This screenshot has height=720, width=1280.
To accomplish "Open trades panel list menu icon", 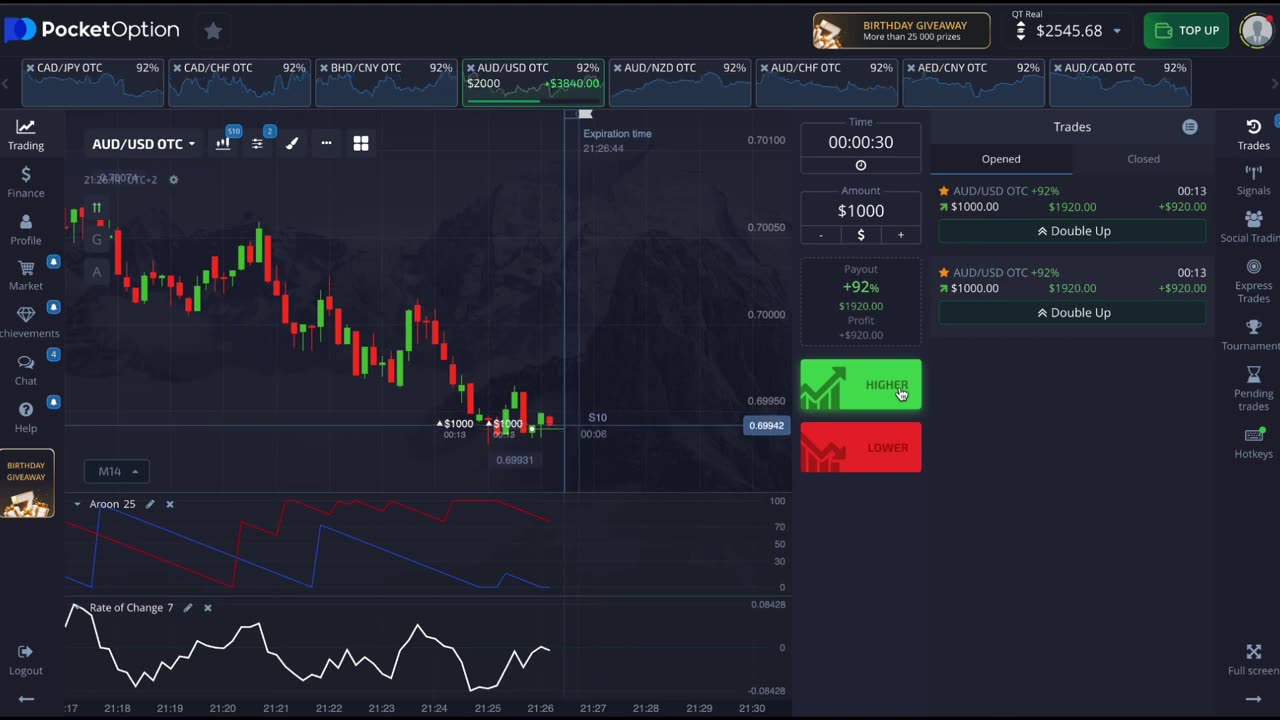I will pos(1190,127).
